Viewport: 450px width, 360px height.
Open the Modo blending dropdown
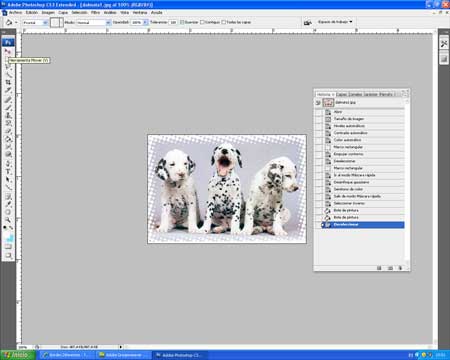coord(94,22)
